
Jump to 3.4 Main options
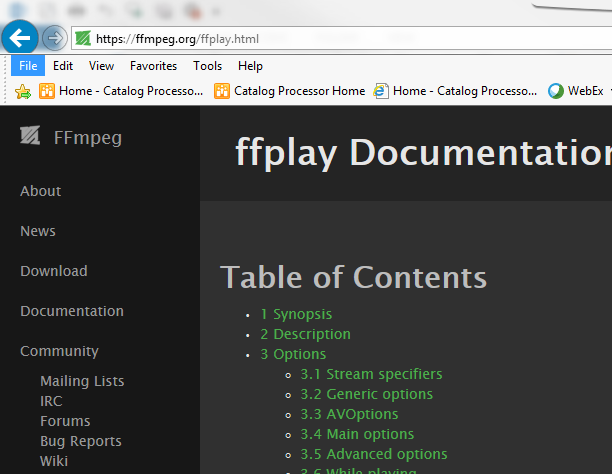(357, 434)
